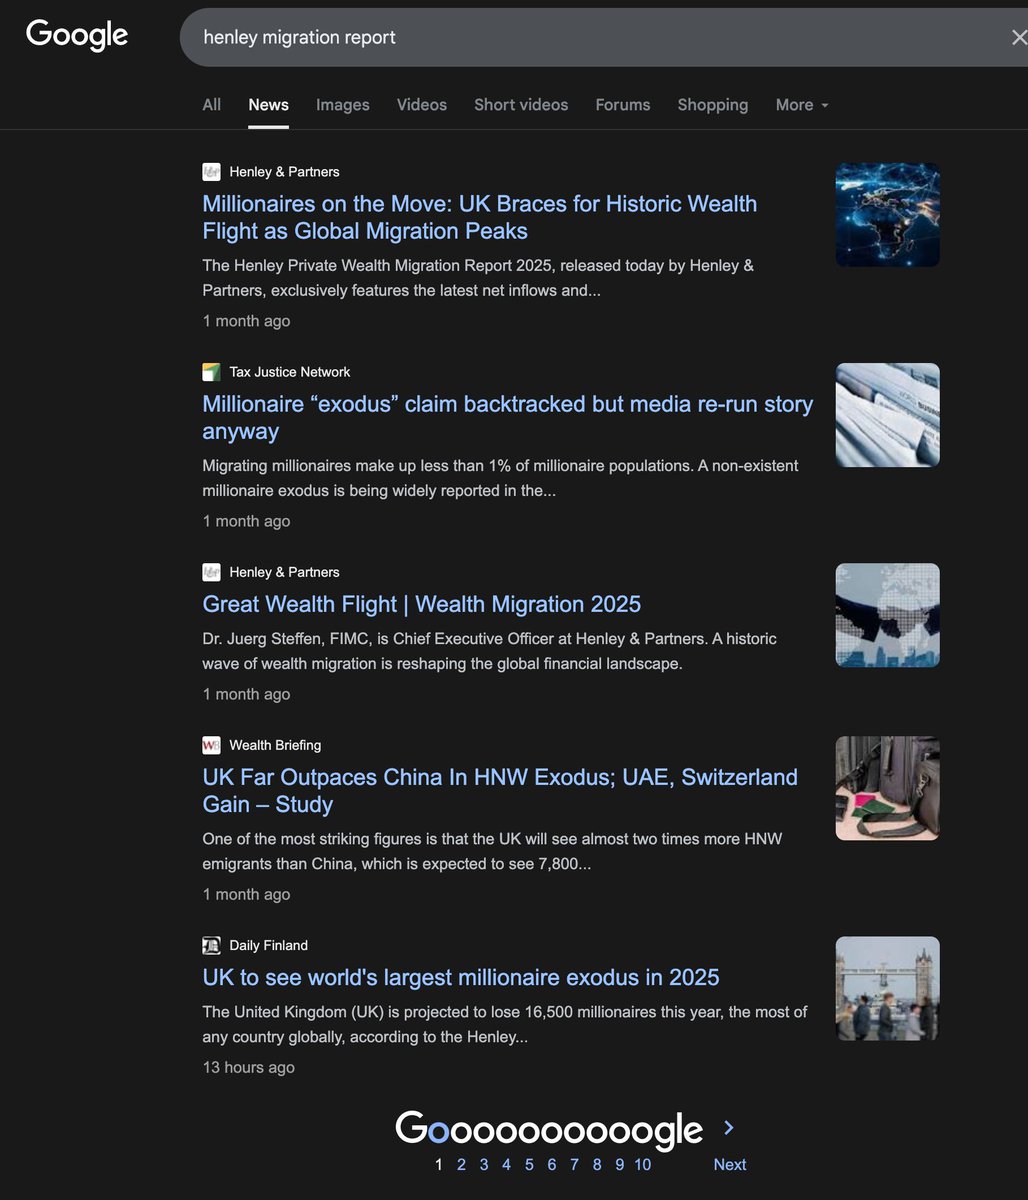Click the Daily Finland source name

pyautogui.click(x=268, y=945)
